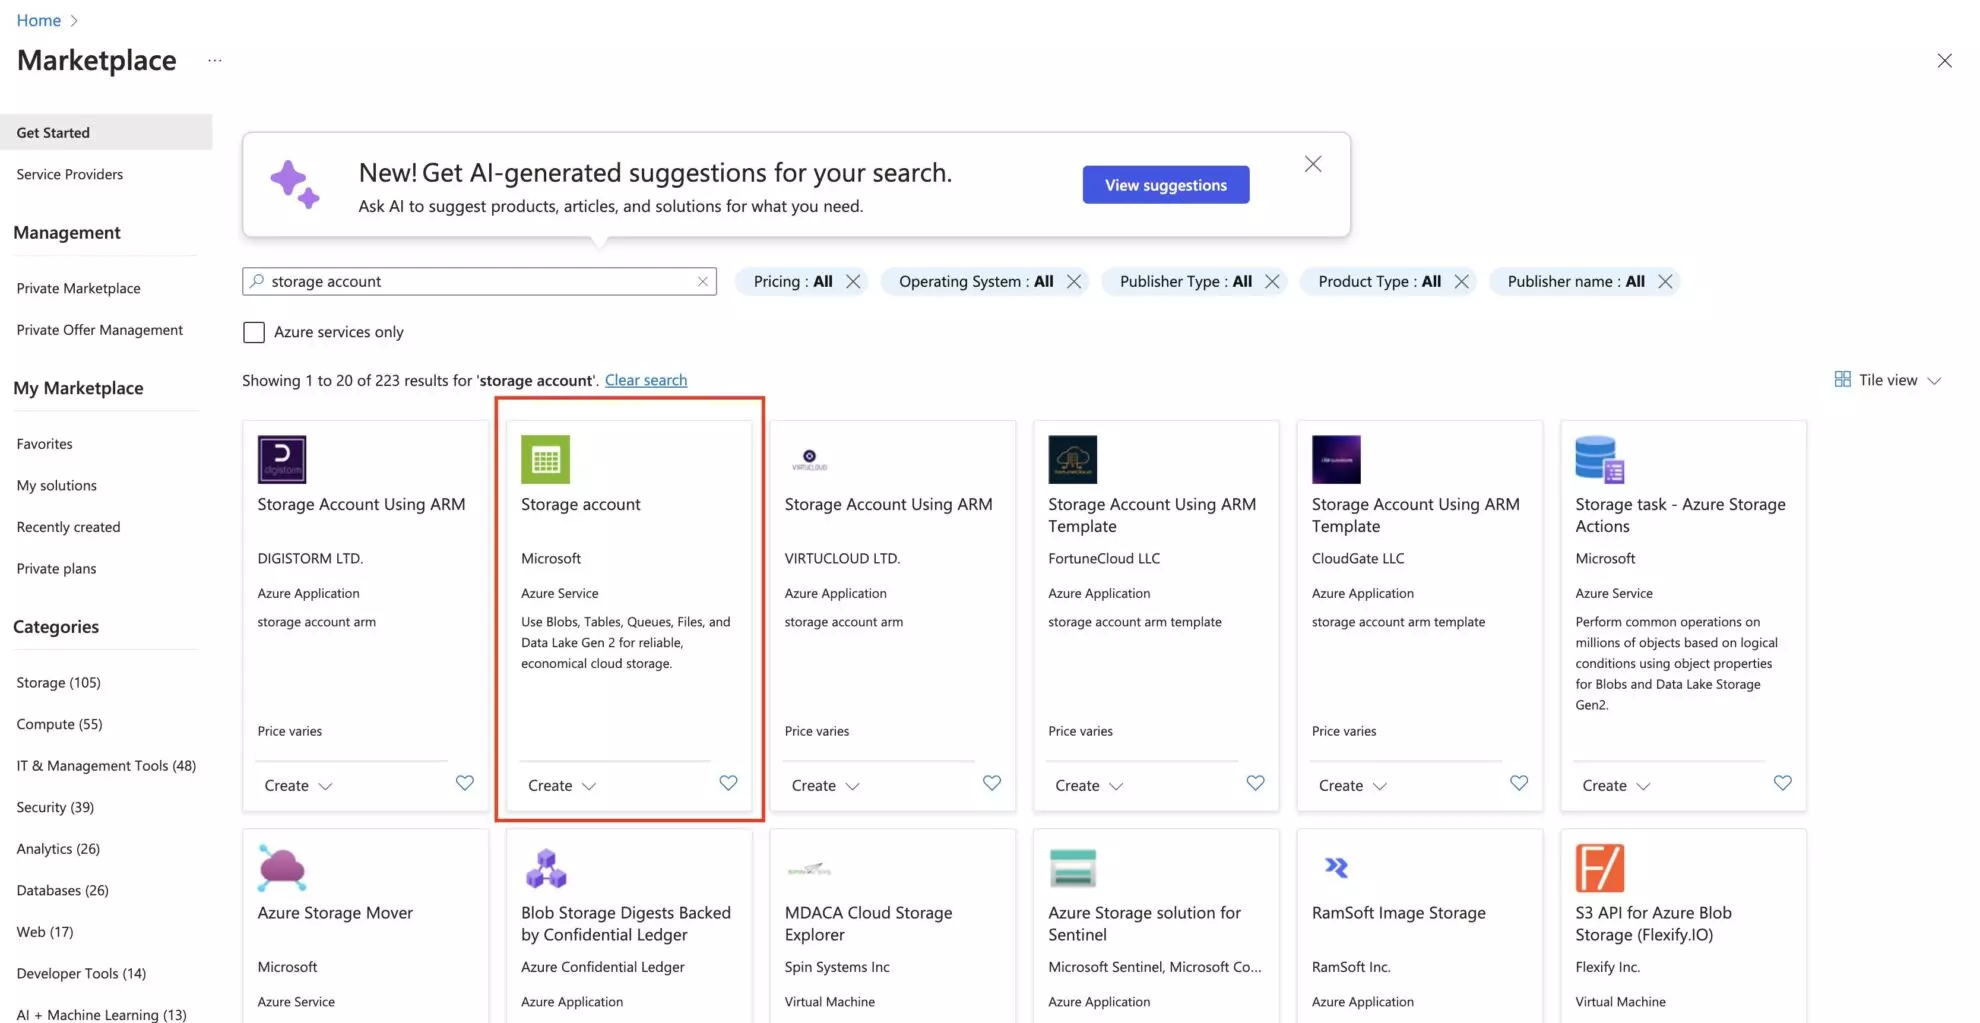Remove the Product Type filter
The height and width of the screenshot is (1023, 1980).
click(x=1461, y=282)
